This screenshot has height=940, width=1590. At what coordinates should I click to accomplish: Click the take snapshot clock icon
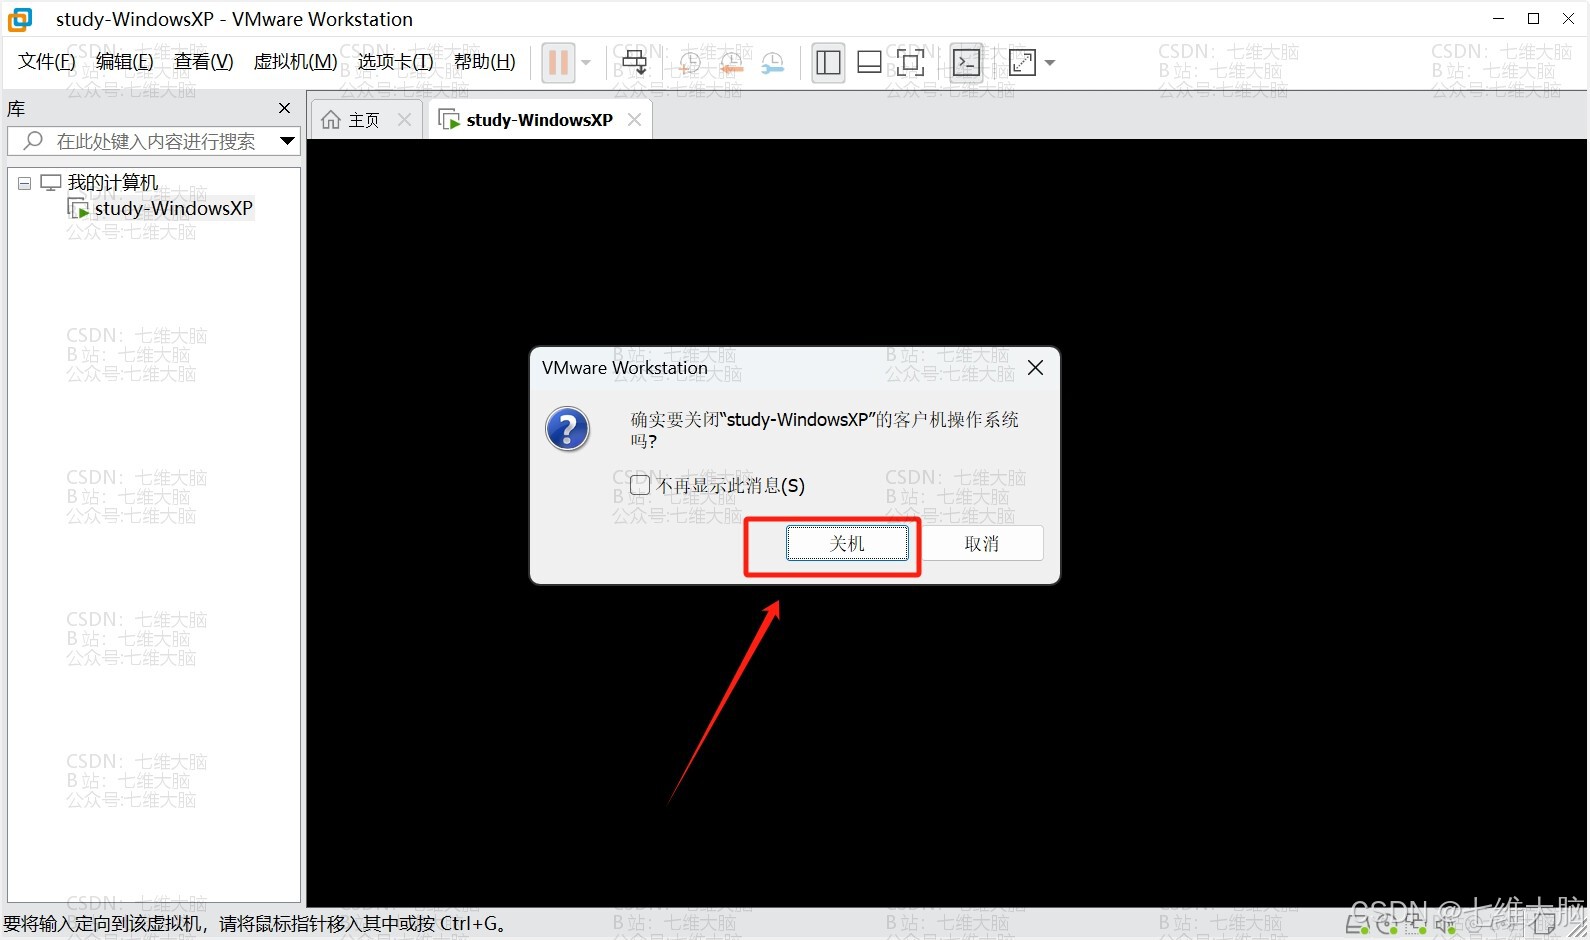pyautogui.click(x=689, y=63)
